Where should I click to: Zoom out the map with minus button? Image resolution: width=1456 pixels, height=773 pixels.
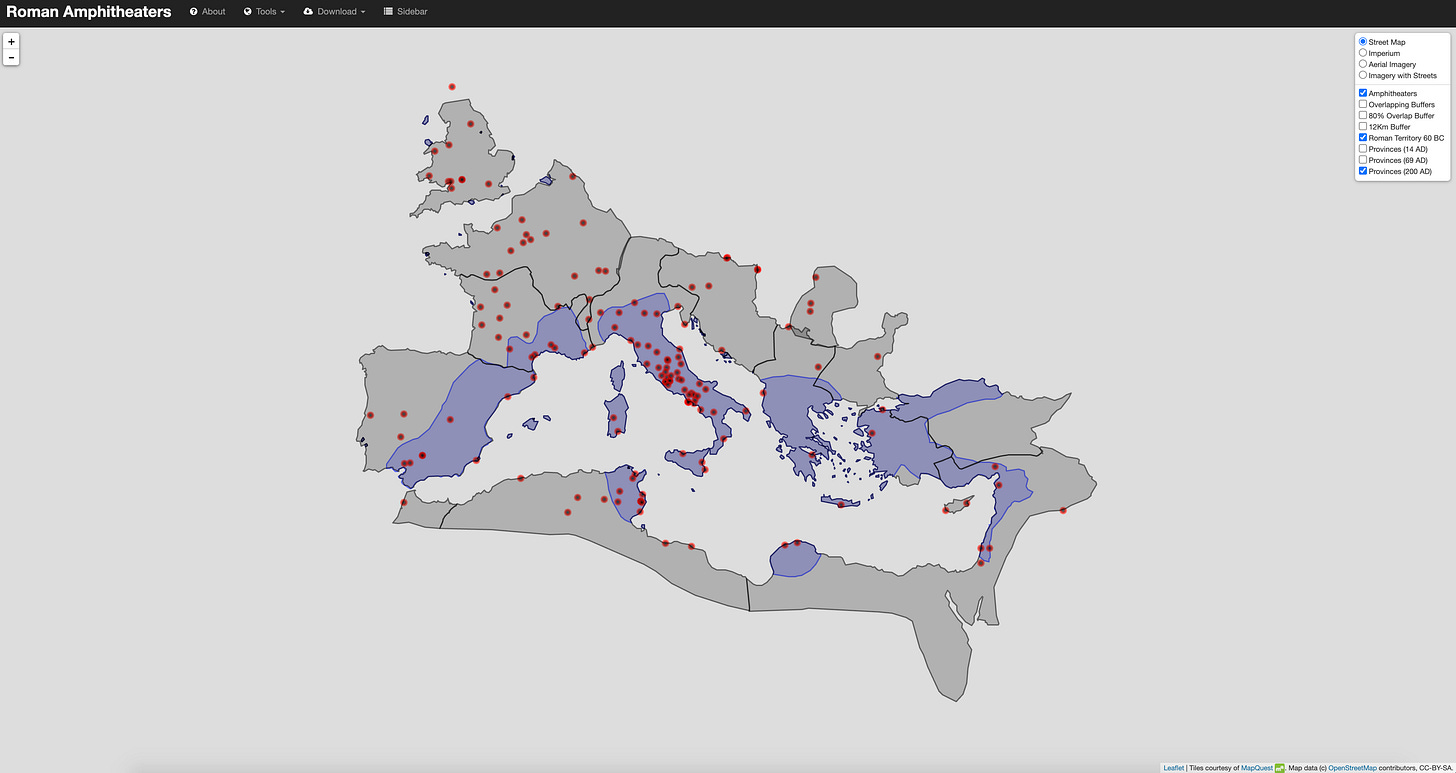[x=11, y=58]
